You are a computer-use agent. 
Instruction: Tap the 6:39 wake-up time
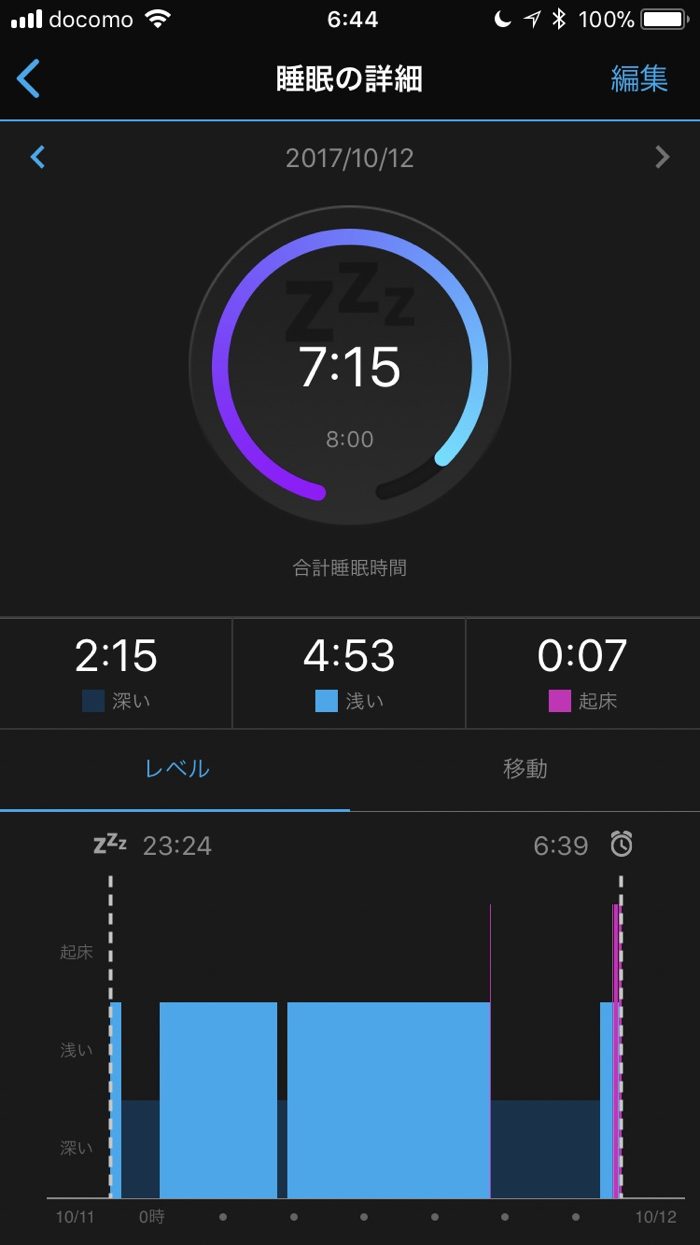561,846
